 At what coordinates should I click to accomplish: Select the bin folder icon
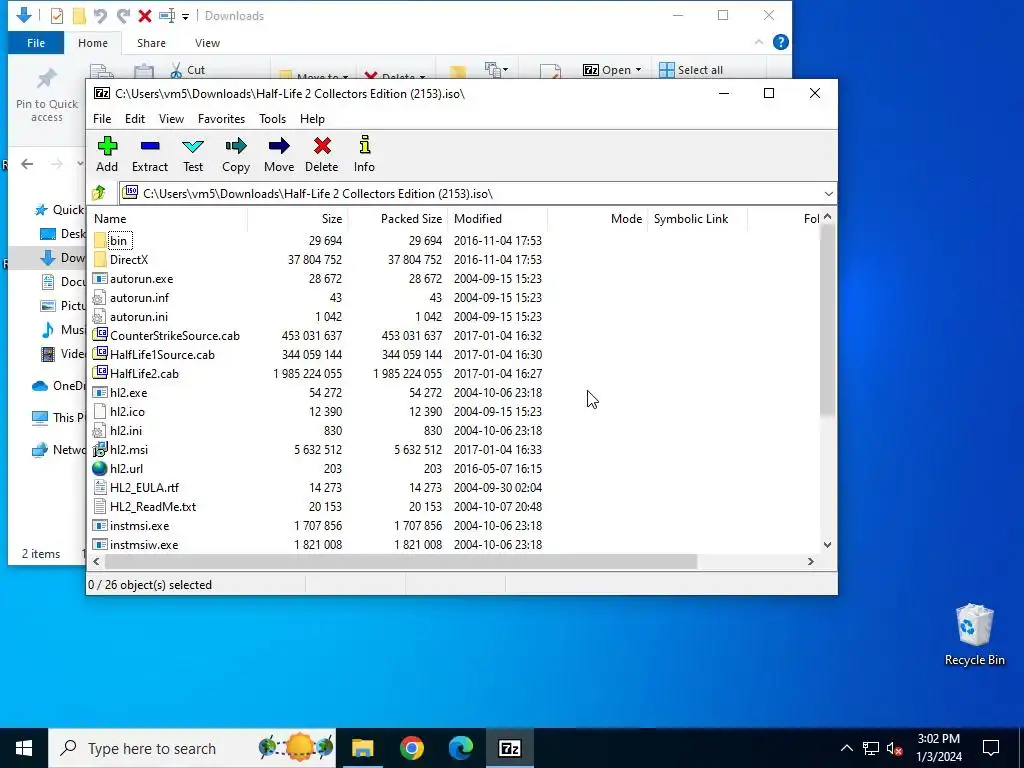tap(100, 240)
